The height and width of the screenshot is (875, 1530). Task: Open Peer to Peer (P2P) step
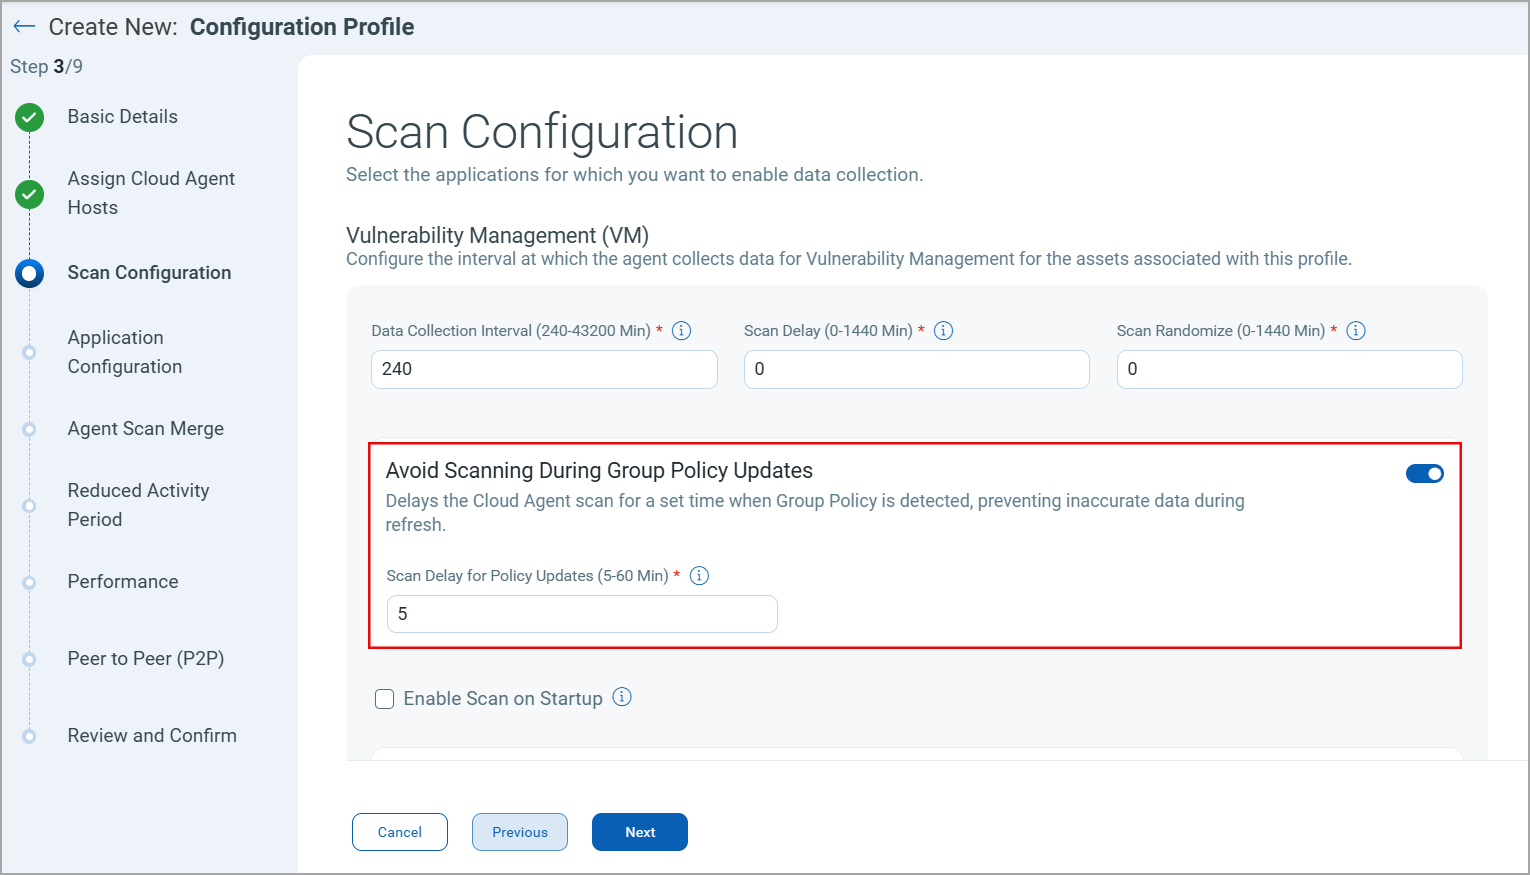[146, 659]
